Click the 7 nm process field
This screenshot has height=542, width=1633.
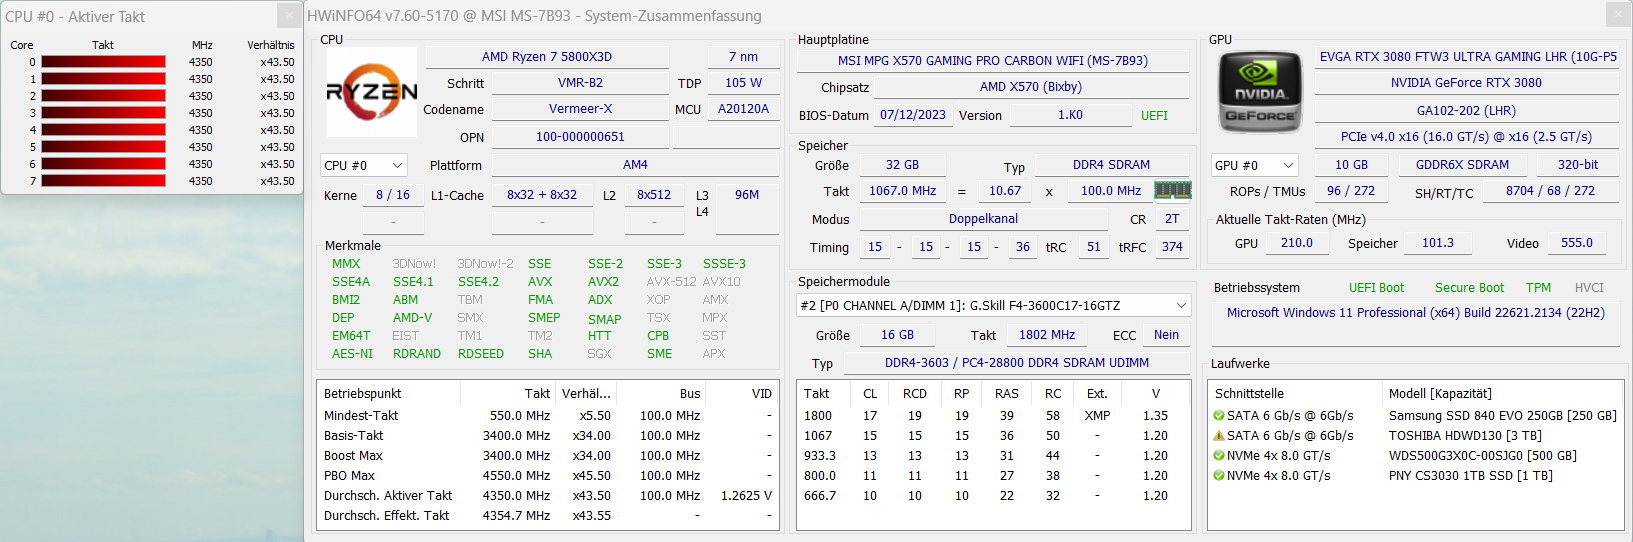click(x=743, y=57)
